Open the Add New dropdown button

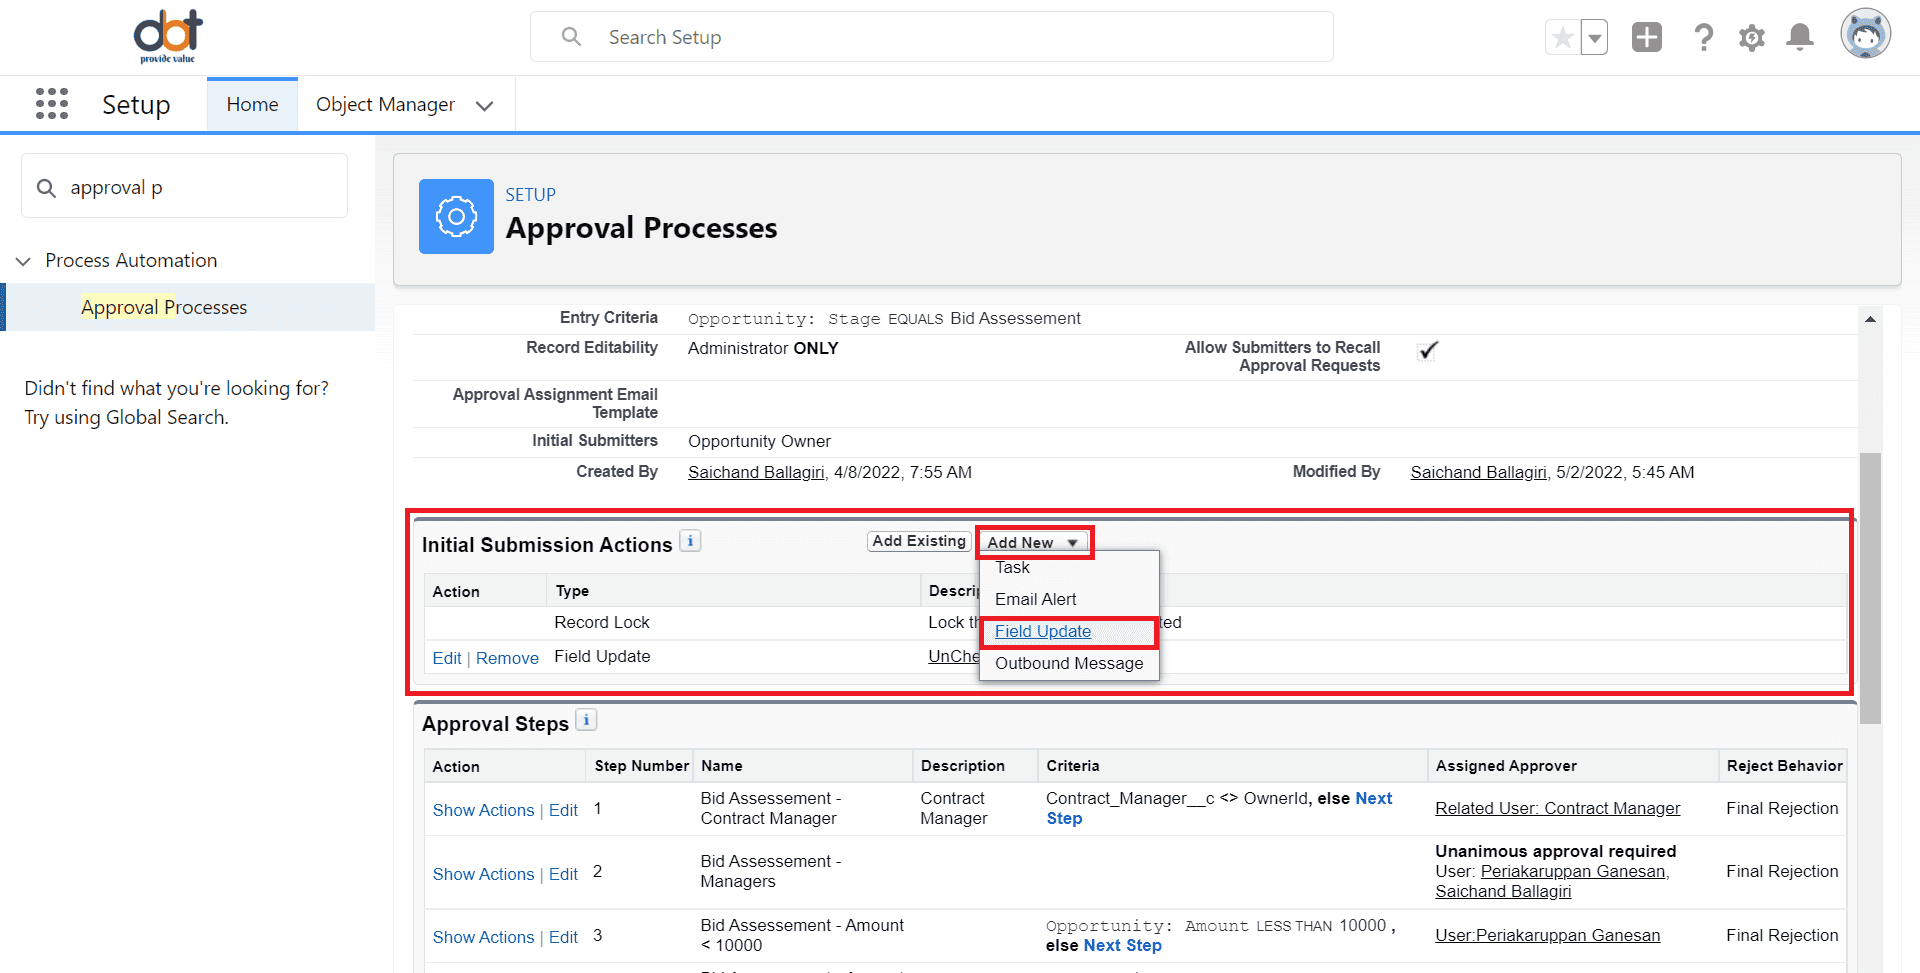(x=1034, y=542)
